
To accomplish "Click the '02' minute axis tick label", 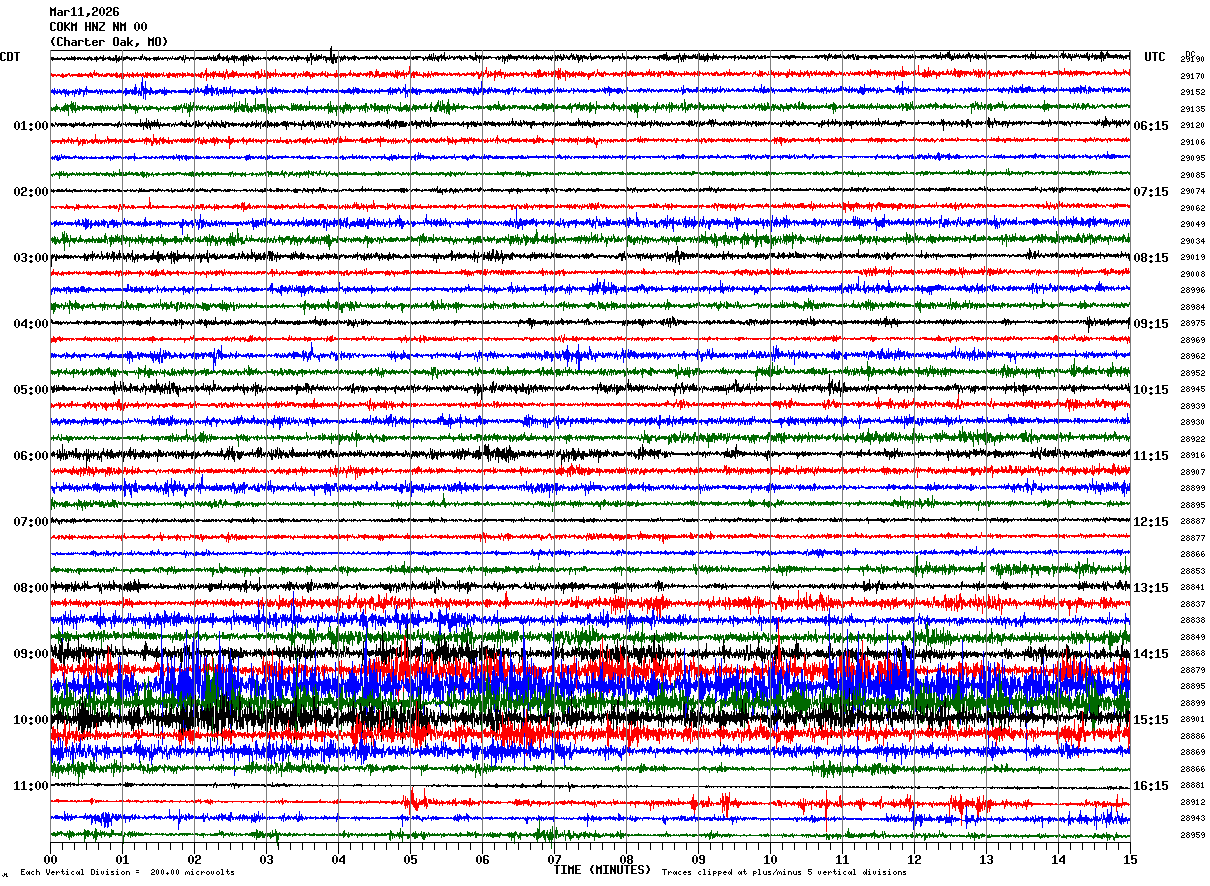I will (x=194, y=860).
